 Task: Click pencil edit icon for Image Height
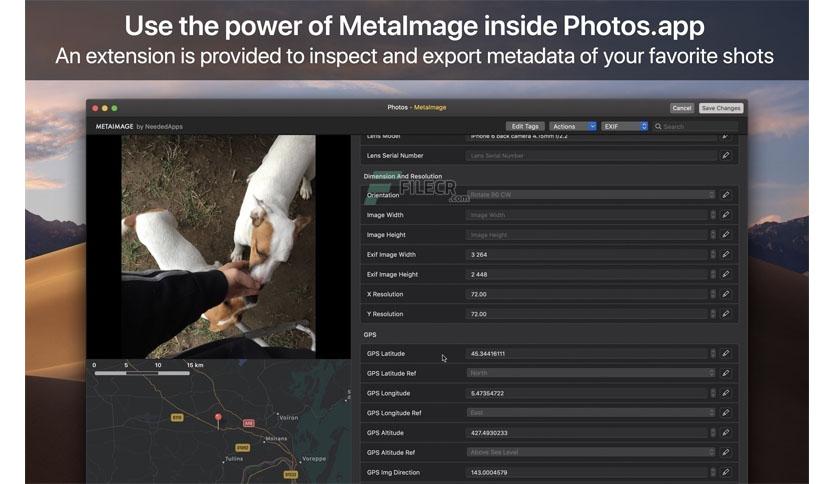tap(726, 235)
